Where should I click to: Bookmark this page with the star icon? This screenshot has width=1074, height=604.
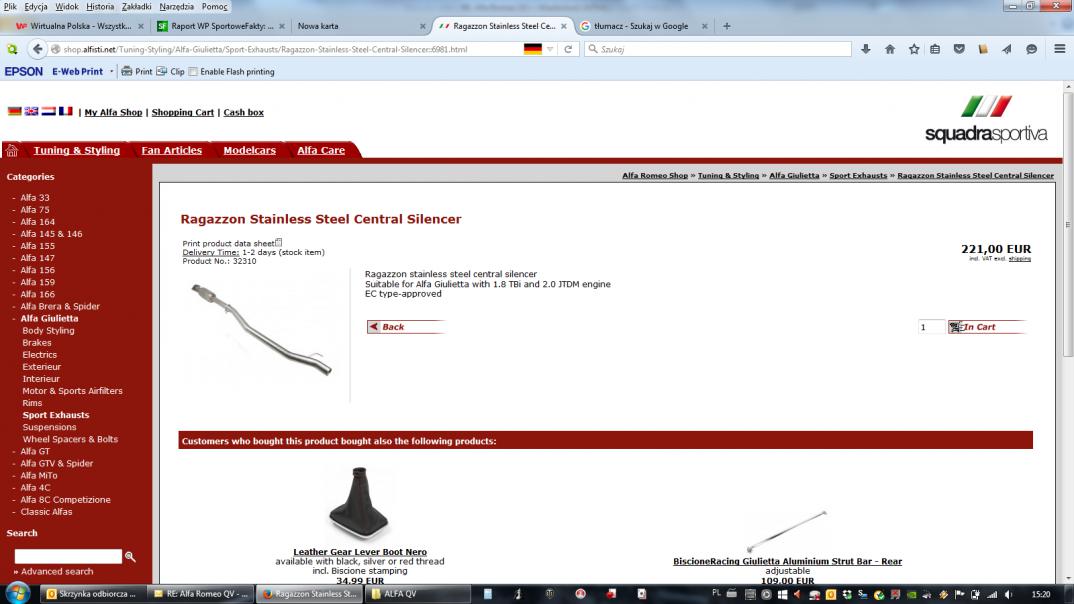pos(914,49)
